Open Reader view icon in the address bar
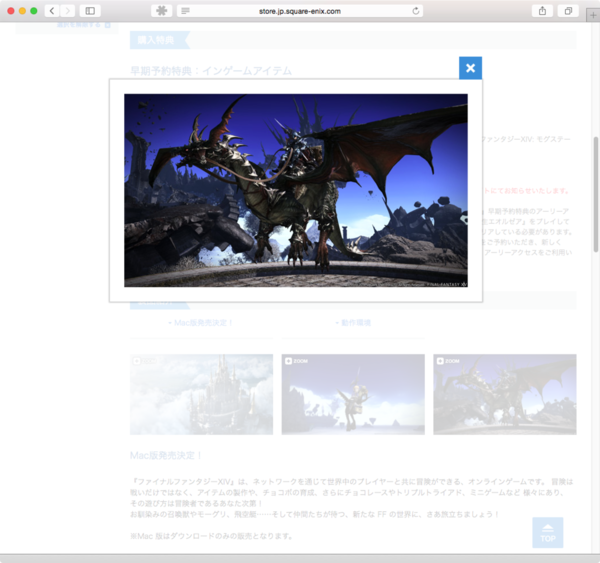 [x=185, y=11]
